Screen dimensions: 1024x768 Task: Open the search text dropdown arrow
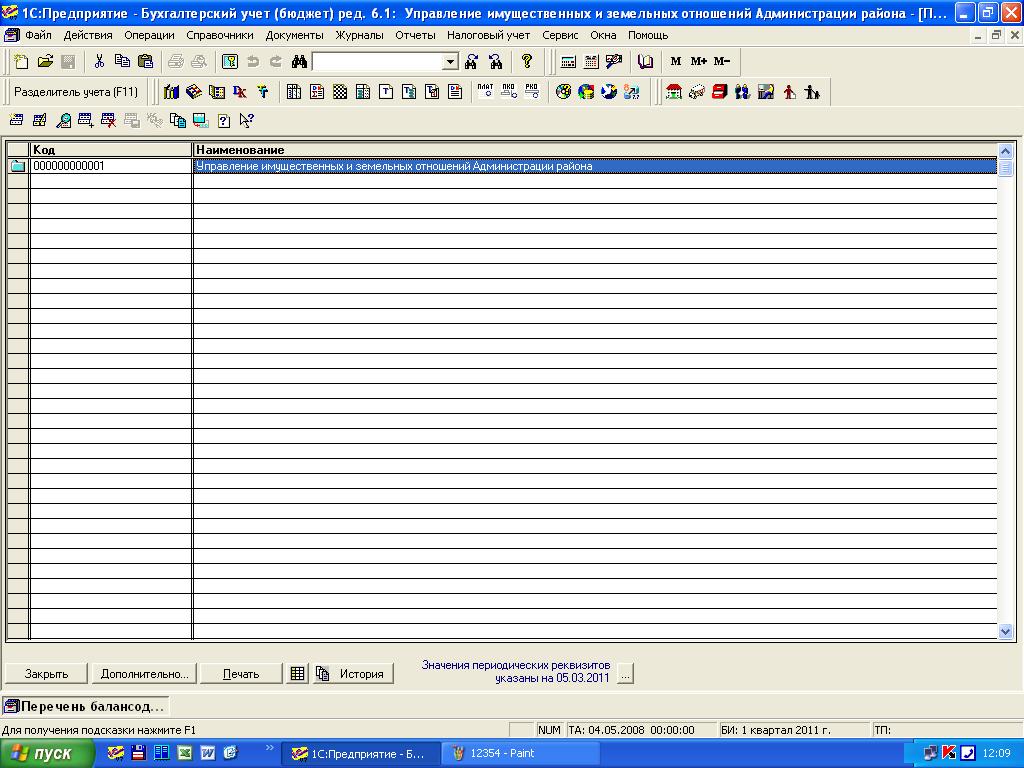tap(451, 62)
